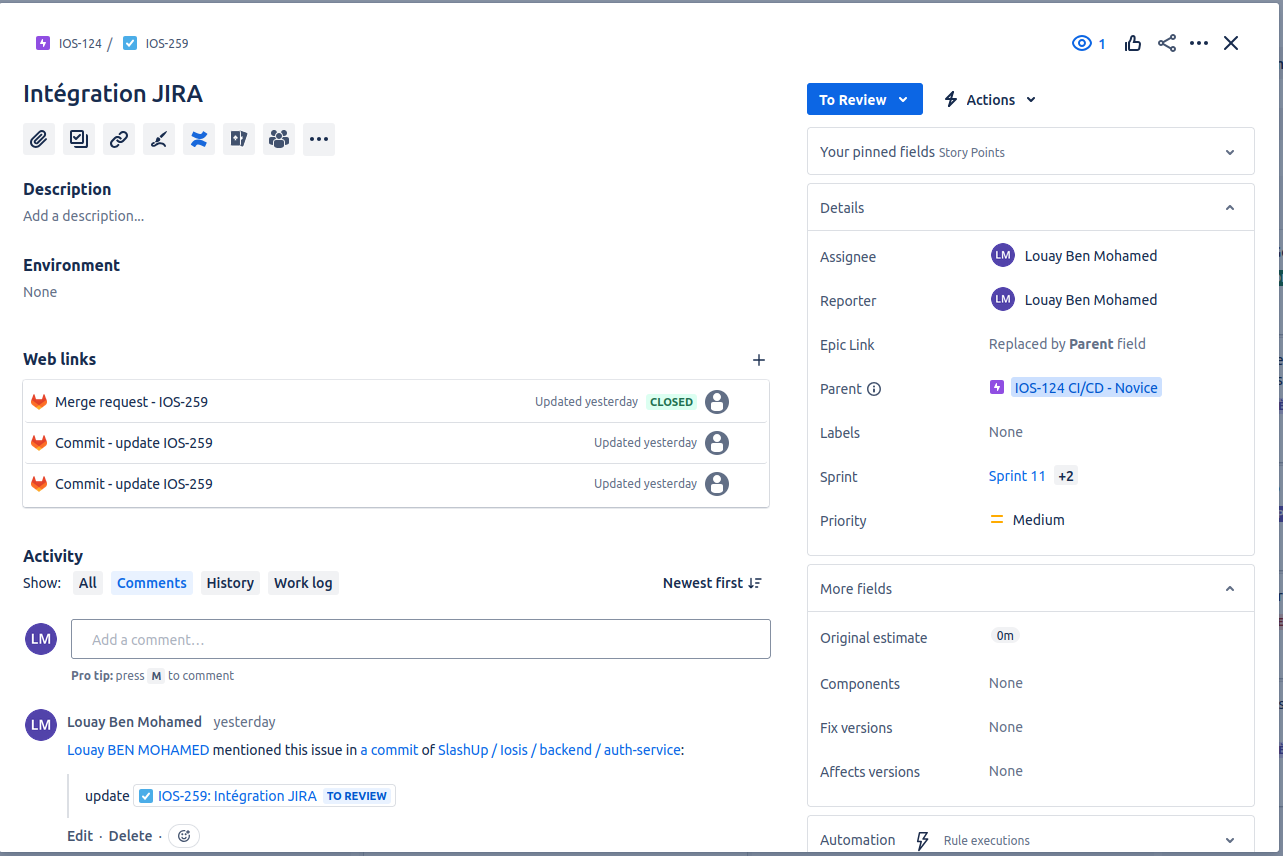This screenshot has height=856, width=1283.
Task: Select the add child issue icon
Action: pyautogui.click(x=79, y=139)
